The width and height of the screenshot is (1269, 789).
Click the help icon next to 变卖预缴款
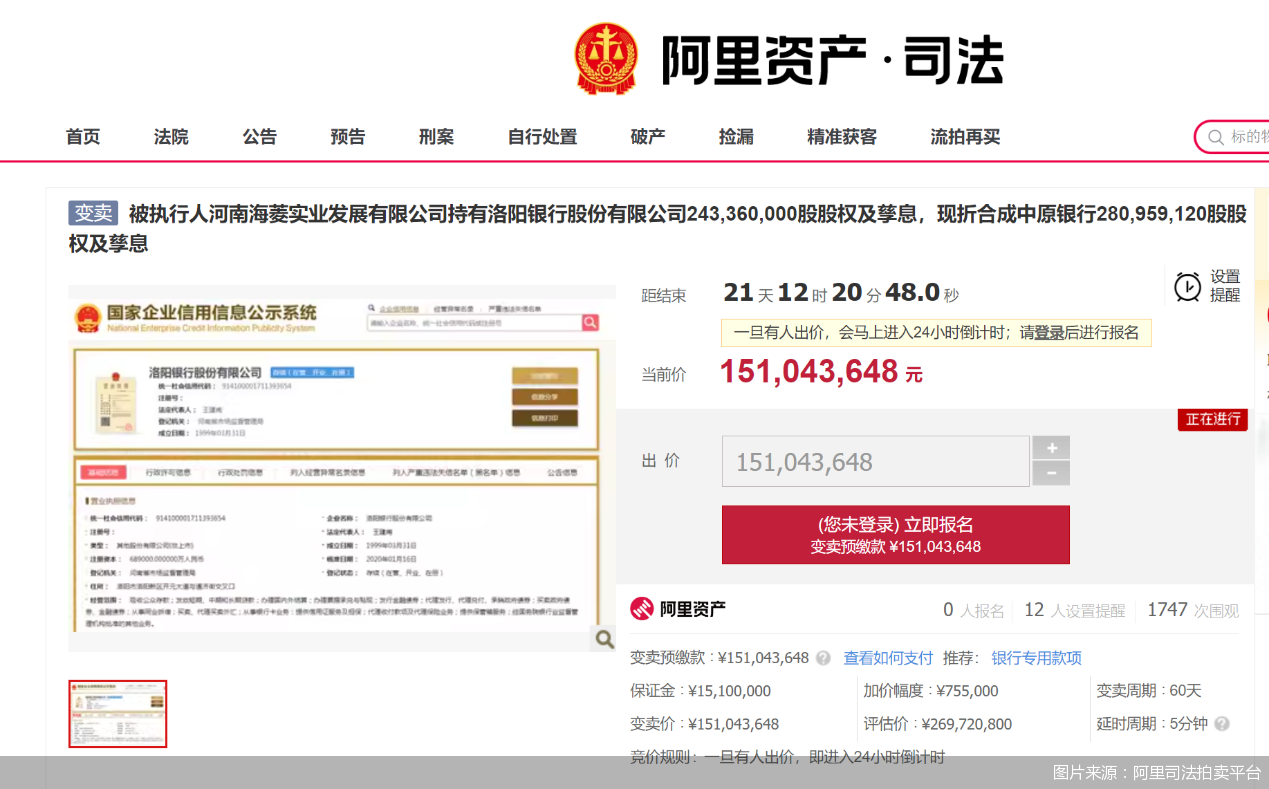(x=823, y=658)
